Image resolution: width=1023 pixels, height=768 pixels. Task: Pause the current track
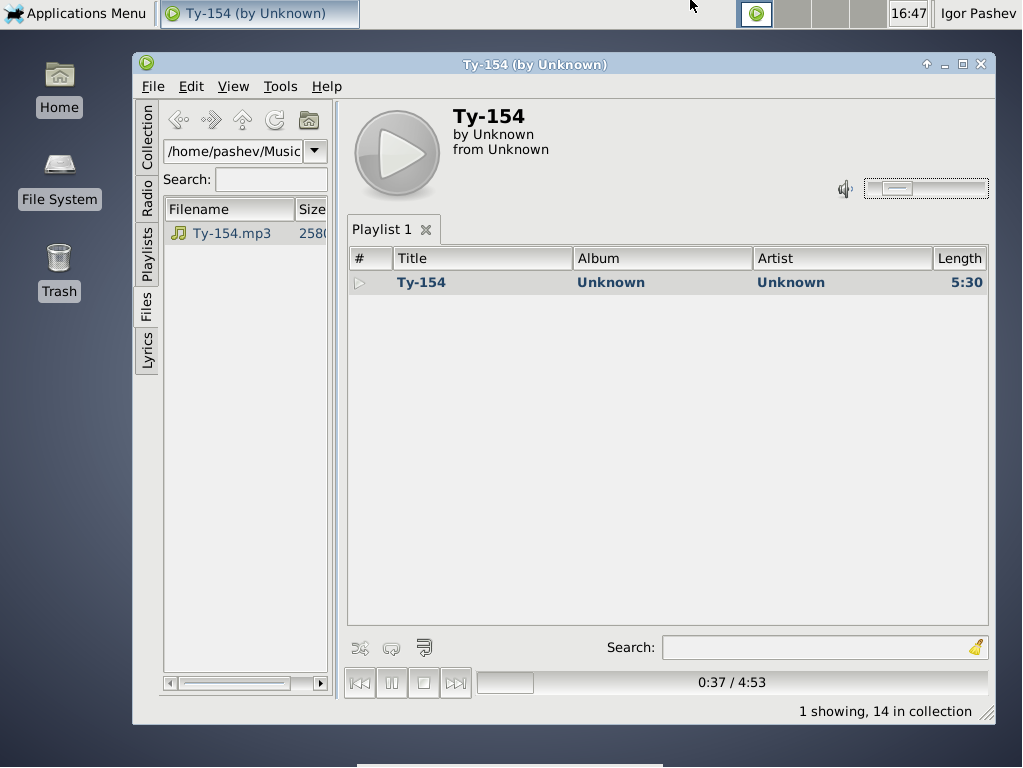coord(391,683)
